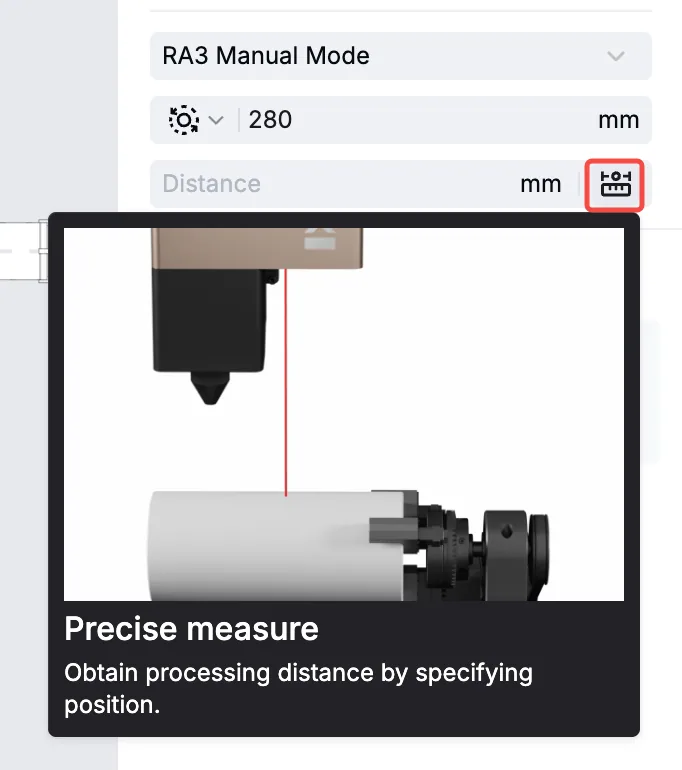
Task: Expand the rotary diameter type chevron
Action: [x=216, y=120]
